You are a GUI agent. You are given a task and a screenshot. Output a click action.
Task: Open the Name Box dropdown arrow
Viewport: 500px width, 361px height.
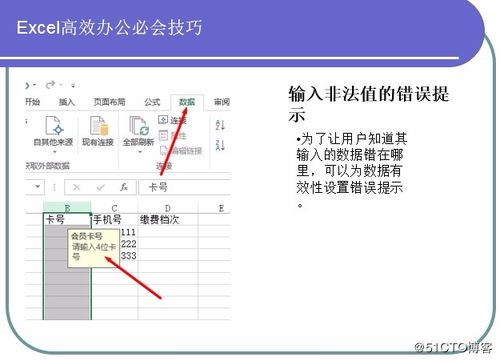38,187
